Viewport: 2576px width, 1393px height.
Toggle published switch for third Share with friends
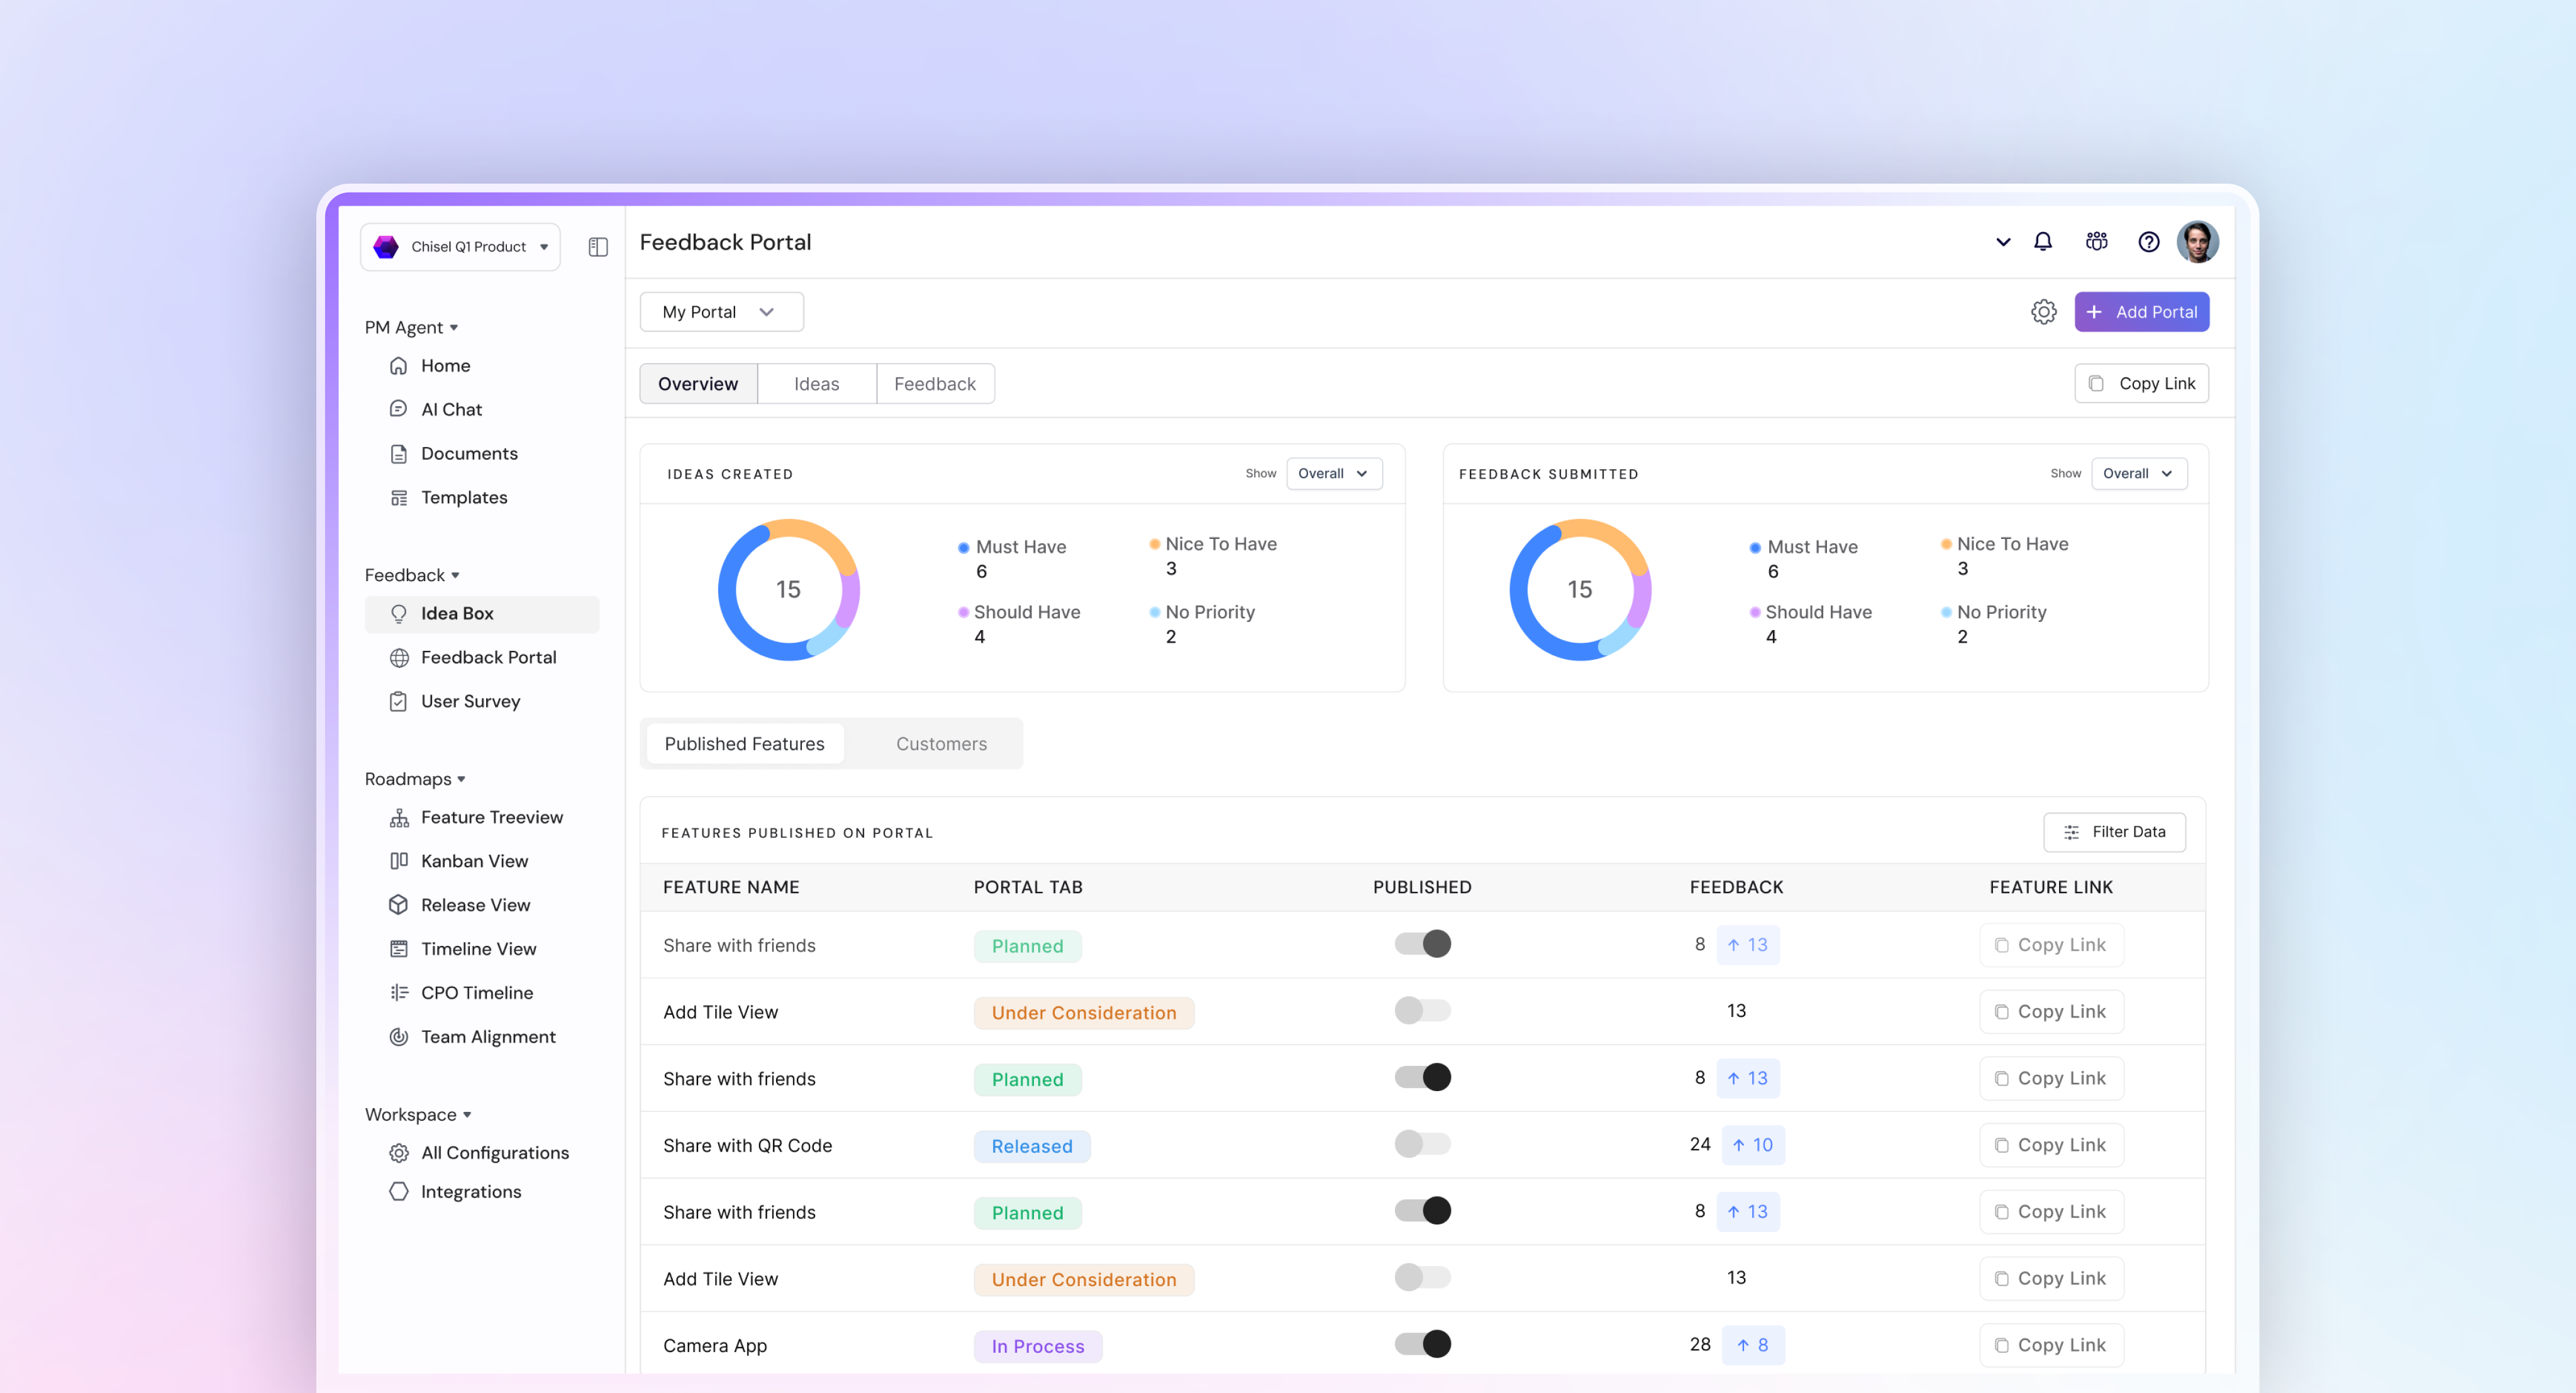coord(1422,1211)
